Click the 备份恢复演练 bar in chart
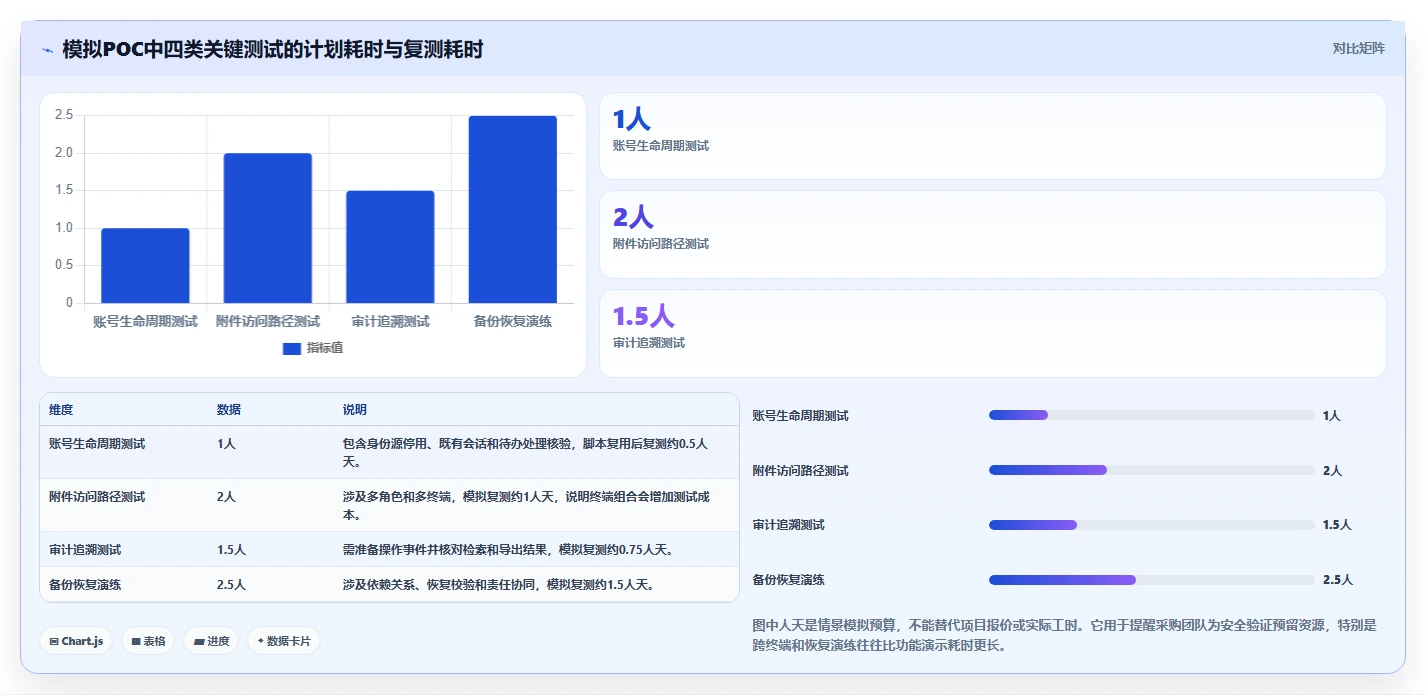The width and height of the screenshot is (1426, 695). (512, 209)
